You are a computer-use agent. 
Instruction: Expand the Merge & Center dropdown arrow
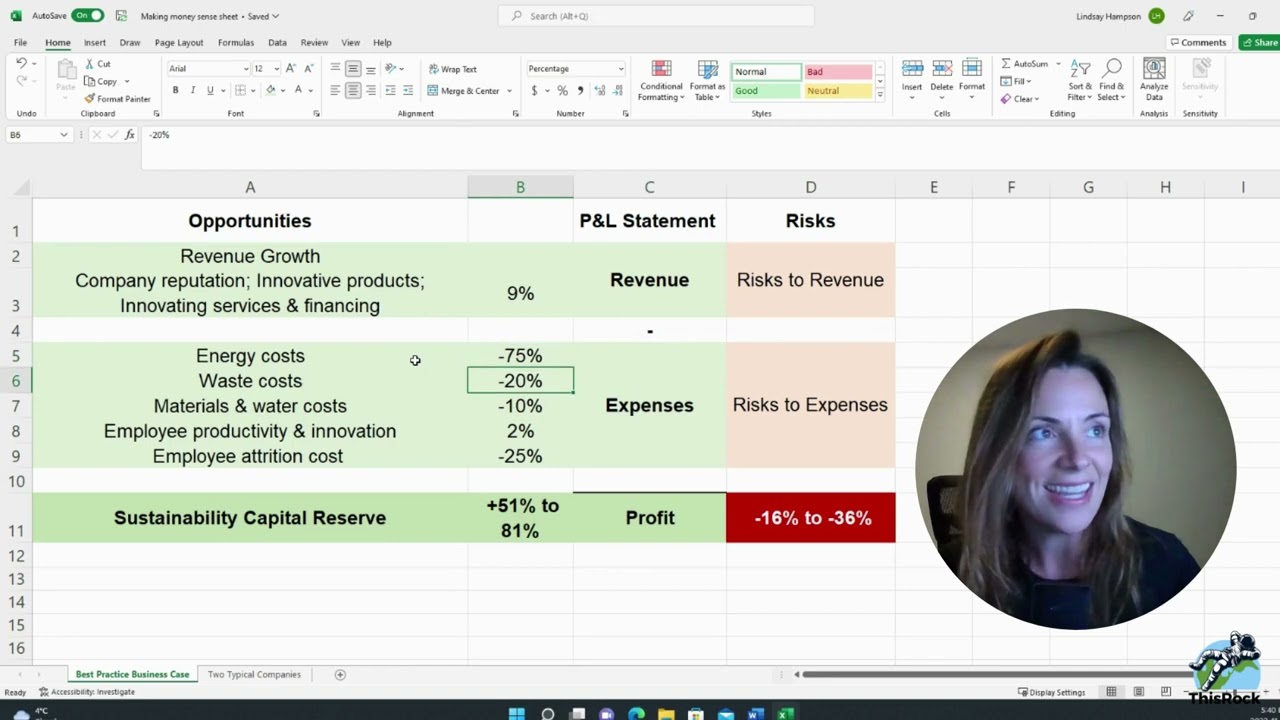click(509, 91)
